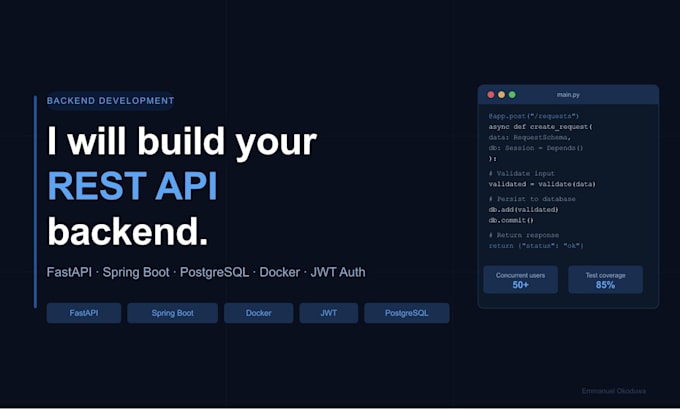This screenshot has width=680, height=414.
Task: Click the yellow minimize dot in code window
Action: point(501,95)
